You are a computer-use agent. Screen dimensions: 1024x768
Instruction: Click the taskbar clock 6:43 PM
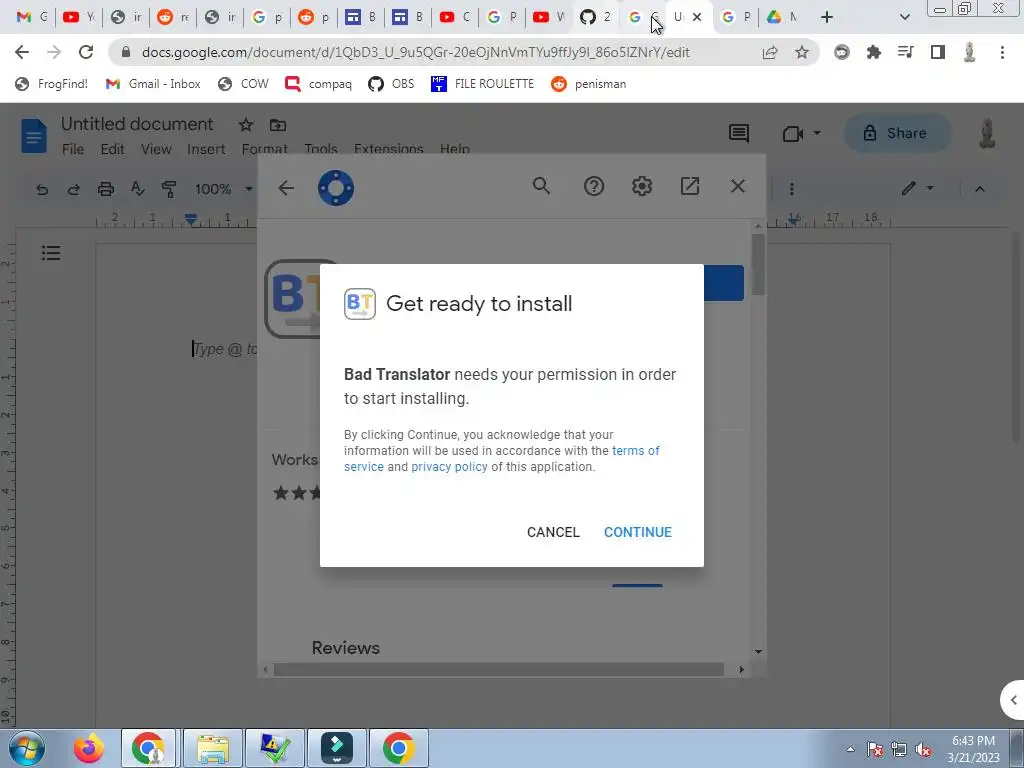click(973, 741)
